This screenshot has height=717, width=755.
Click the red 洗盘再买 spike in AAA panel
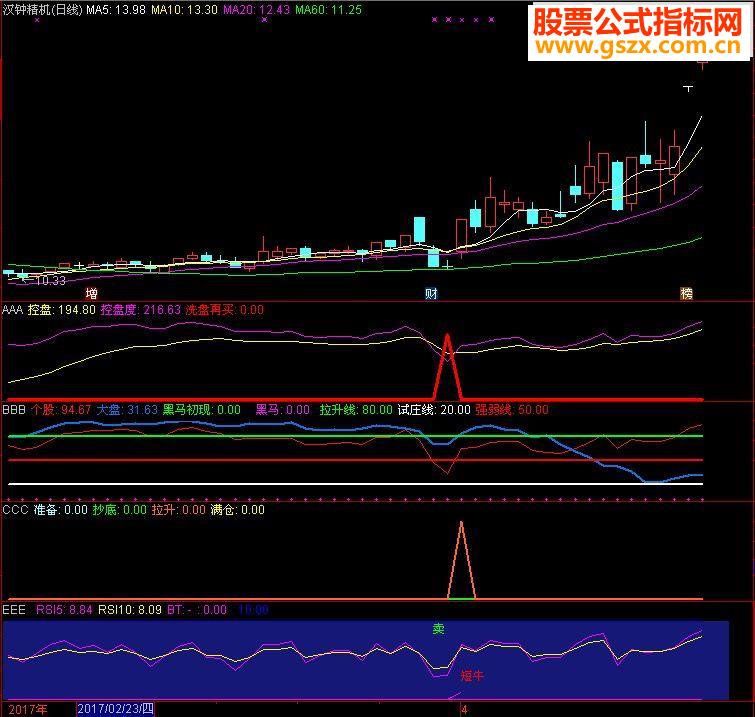coord(448,366)
